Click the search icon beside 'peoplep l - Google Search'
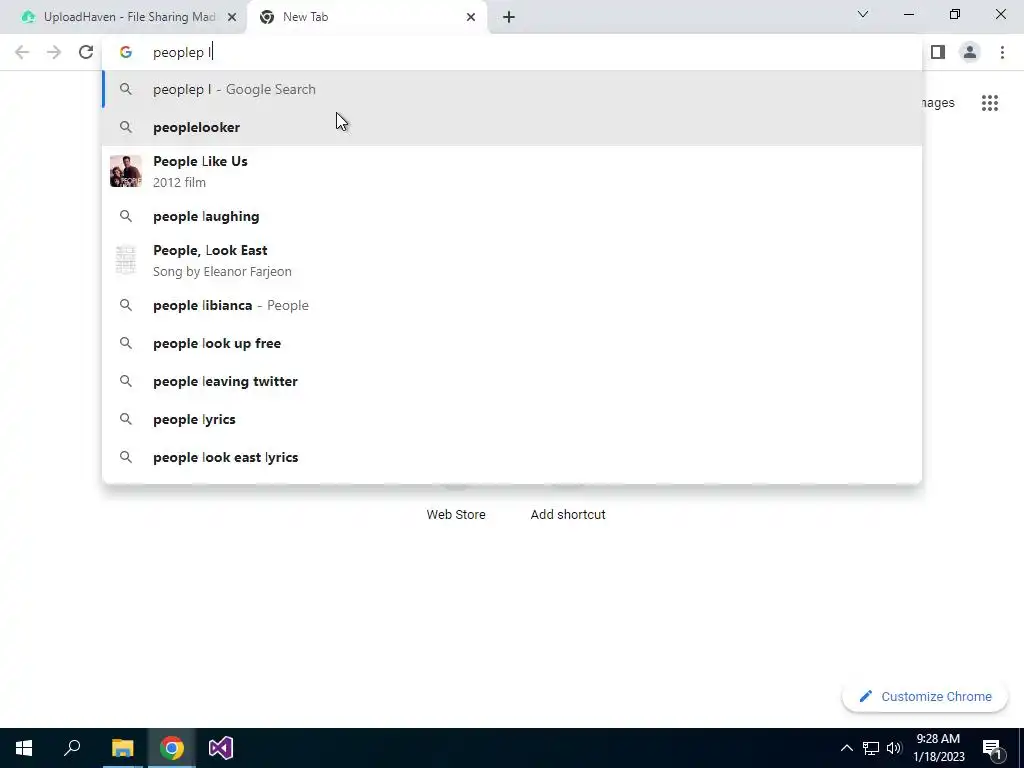Image resolution: width=1024 pixels, height=768 pixels. [125, 89]
